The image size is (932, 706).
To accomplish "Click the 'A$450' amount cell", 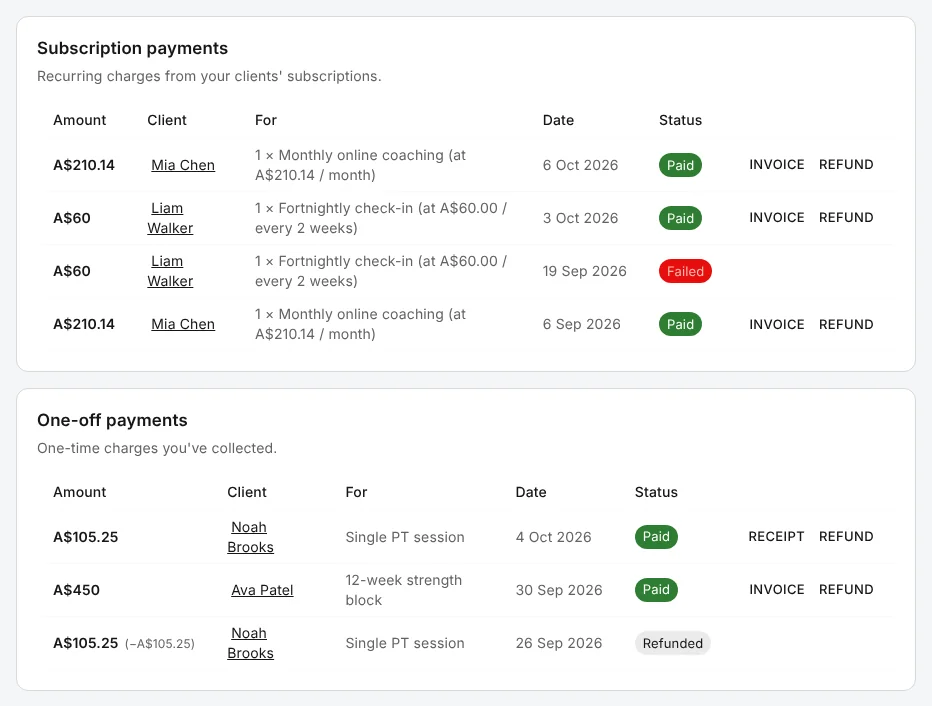I will (x=77, y=590).
